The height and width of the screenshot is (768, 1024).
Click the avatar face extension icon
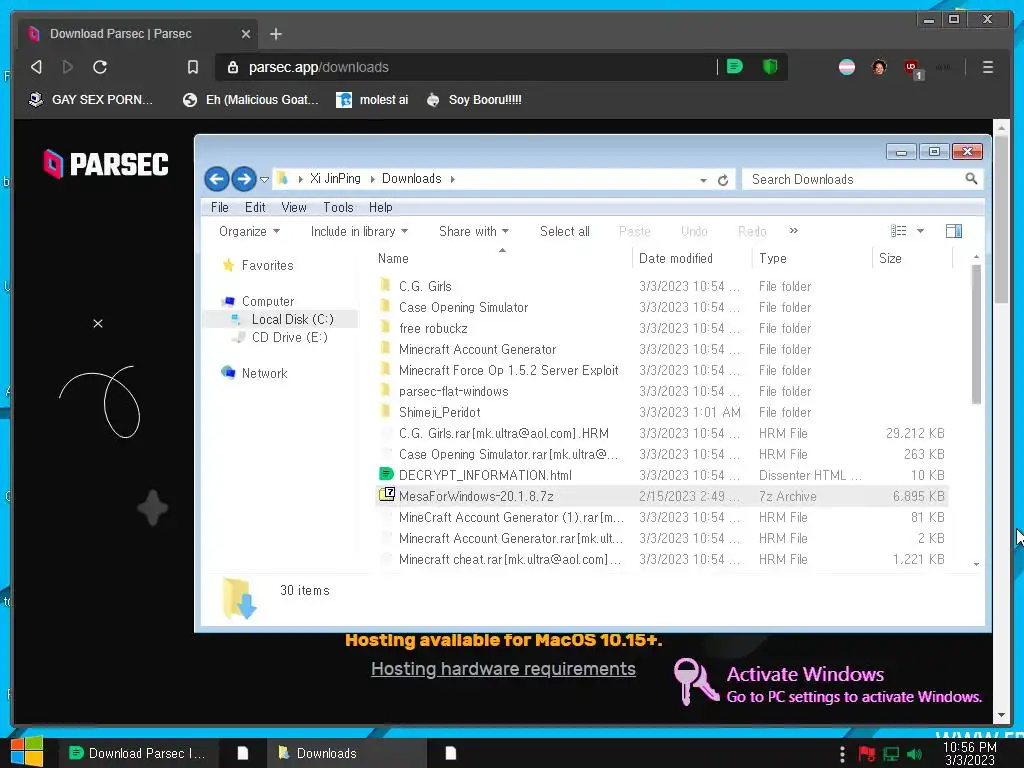(879, 67)
